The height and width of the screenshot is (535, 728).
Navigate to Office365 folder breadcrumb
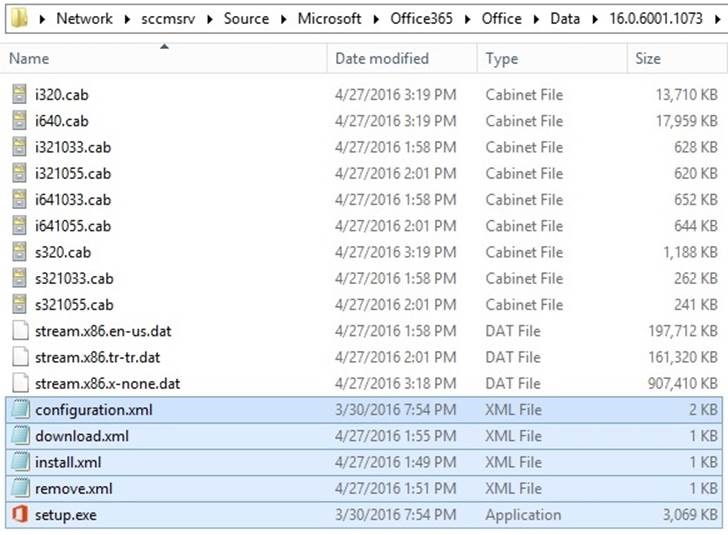point(421,19)
